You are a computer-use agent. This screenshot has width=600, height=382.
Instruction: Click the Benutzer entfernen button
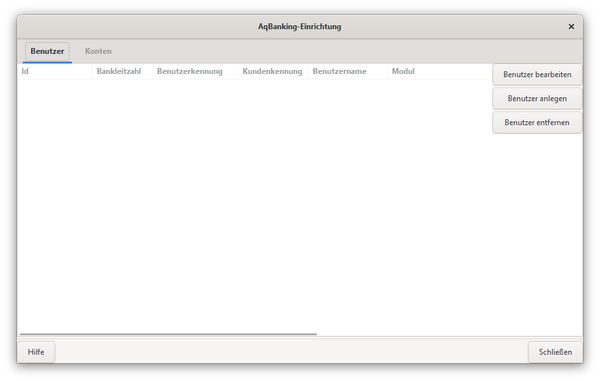click(x=537, y=123)
